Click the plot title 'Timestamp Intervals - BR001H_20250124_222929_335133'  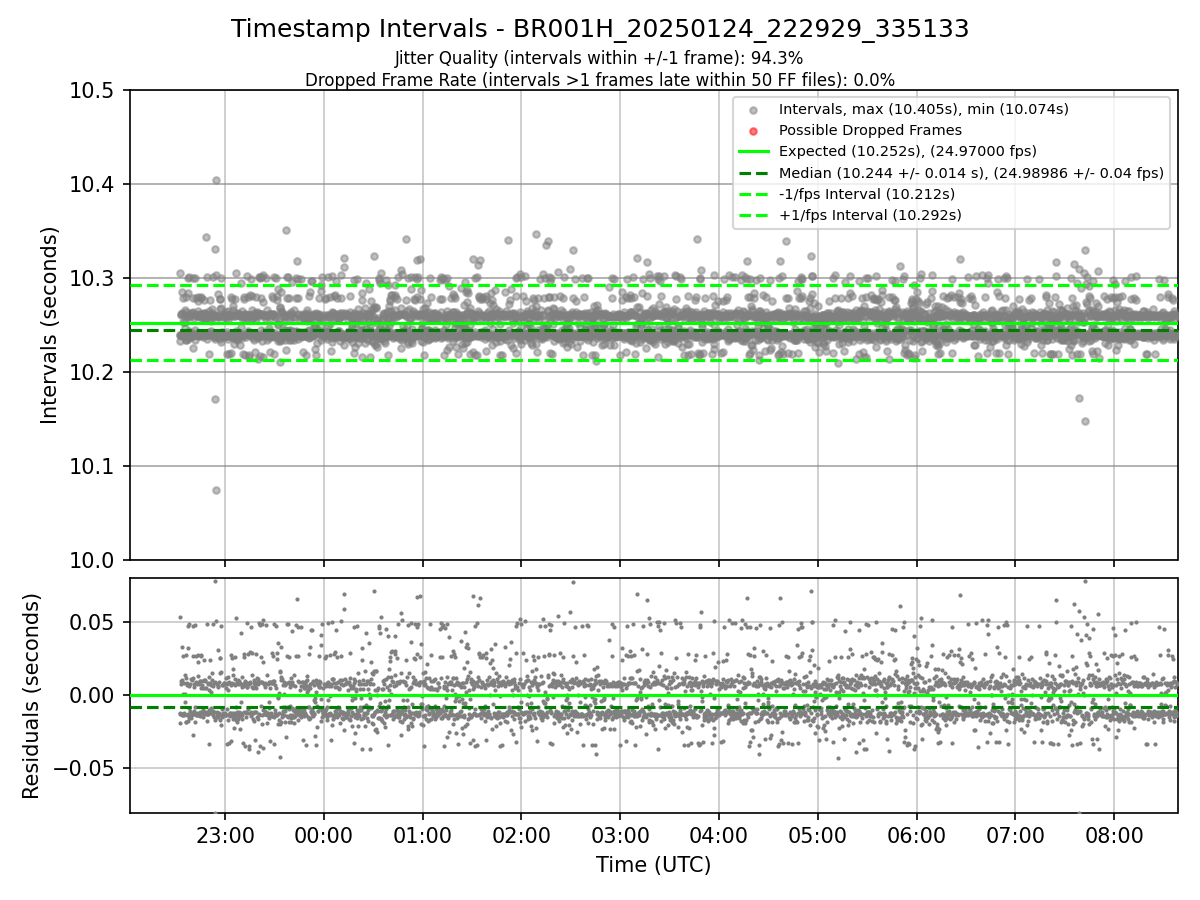[600, 29]
